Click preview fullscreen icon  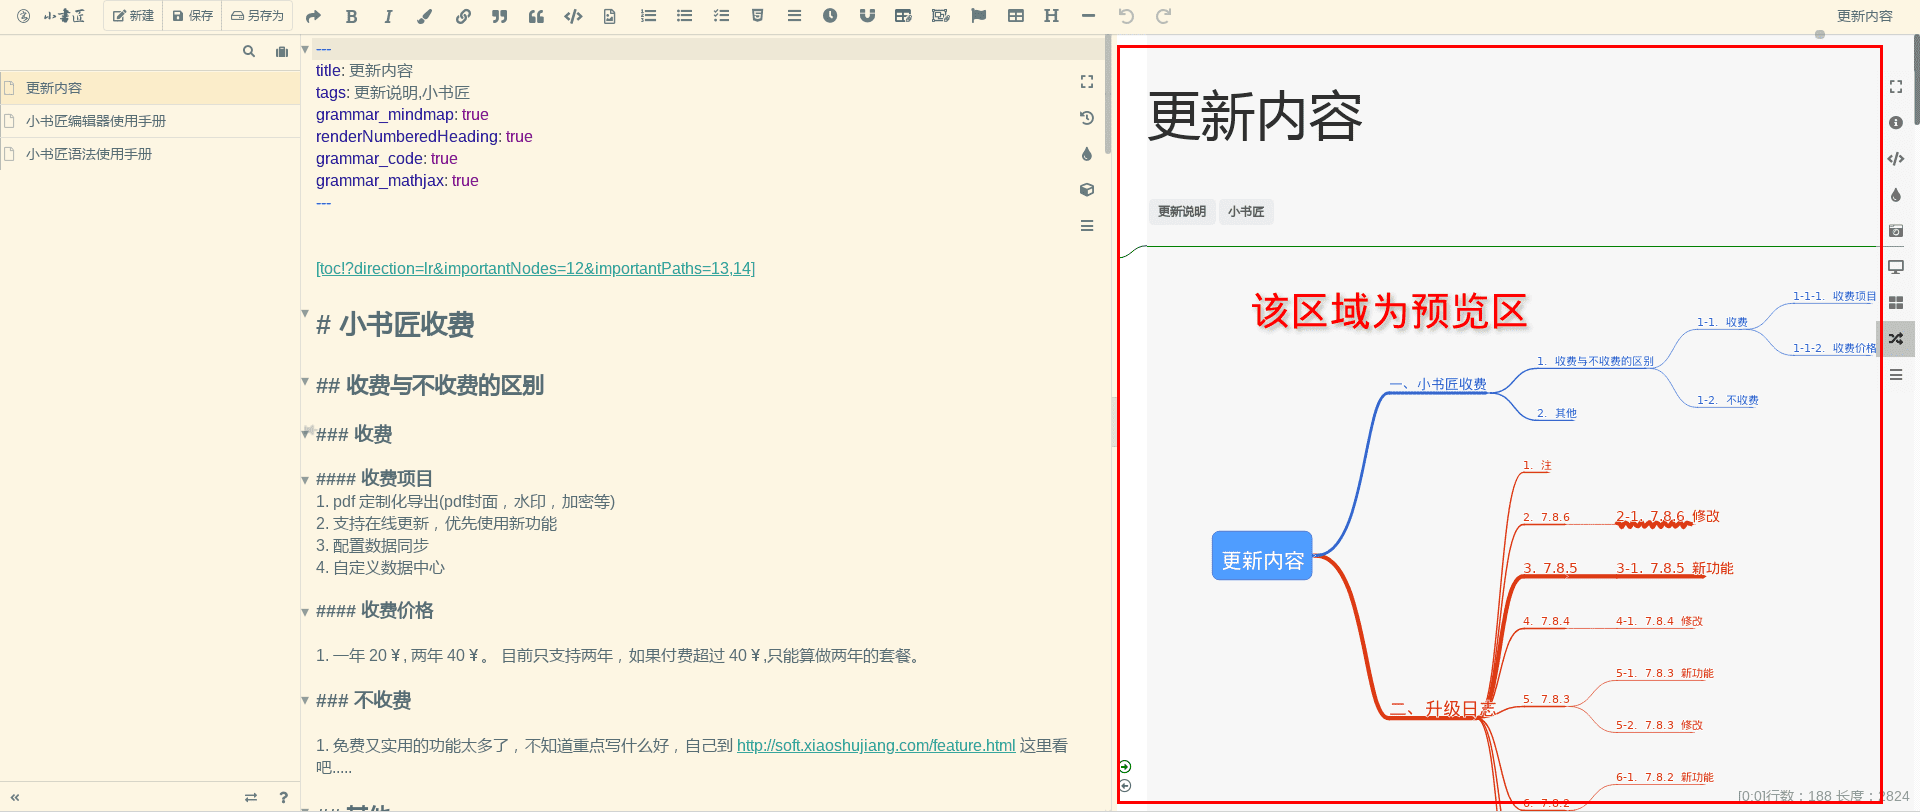point(1896,87)
